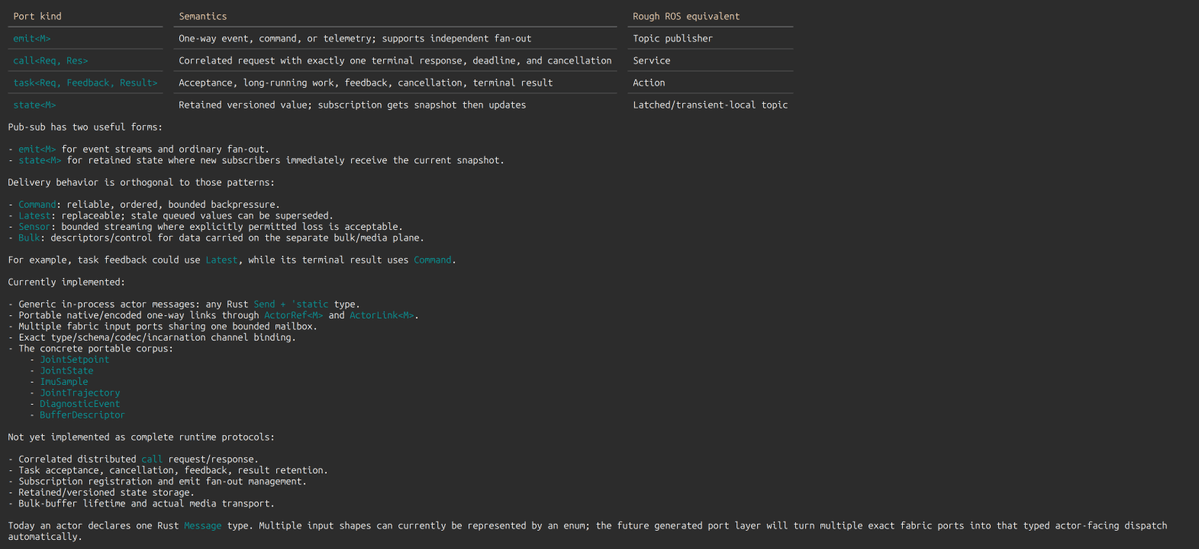Image resolution: width=1199 pixels, height=549 pixels.
Task: Click the 'Correlated request with exactly one terminal response' cell
Action: [x=395, y=60]
